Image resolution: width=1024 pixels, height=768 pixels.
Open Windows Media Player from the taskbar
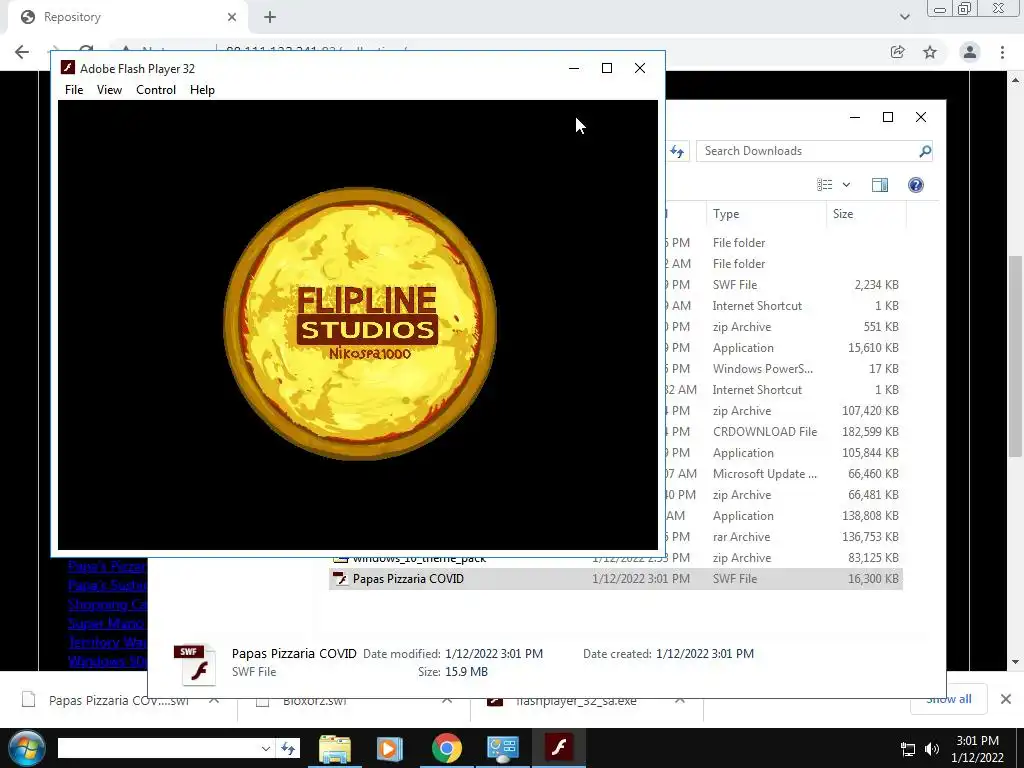click(390, 748)
